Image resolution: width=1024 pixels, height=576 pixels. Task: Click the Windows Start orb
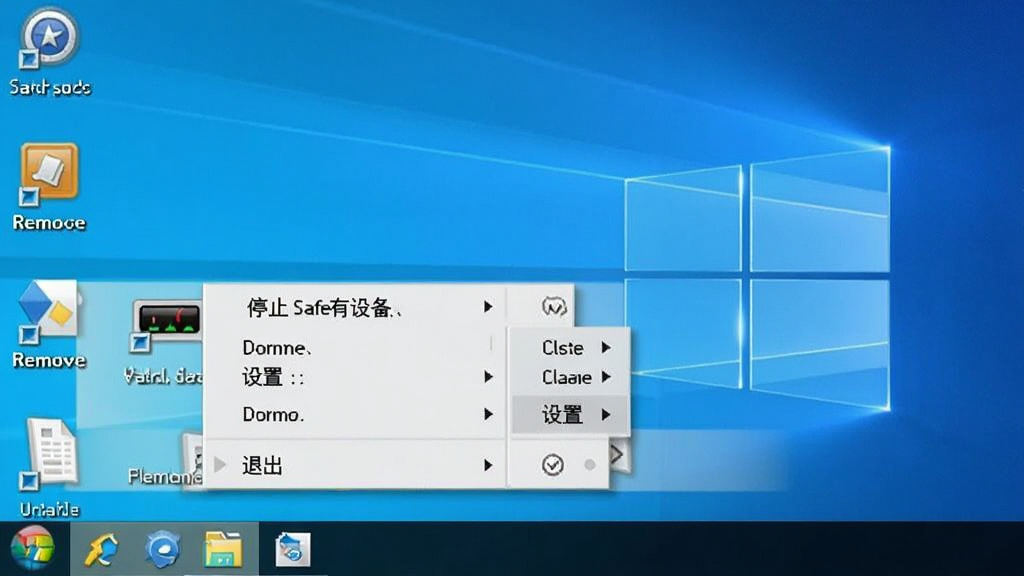coord(32,549)
